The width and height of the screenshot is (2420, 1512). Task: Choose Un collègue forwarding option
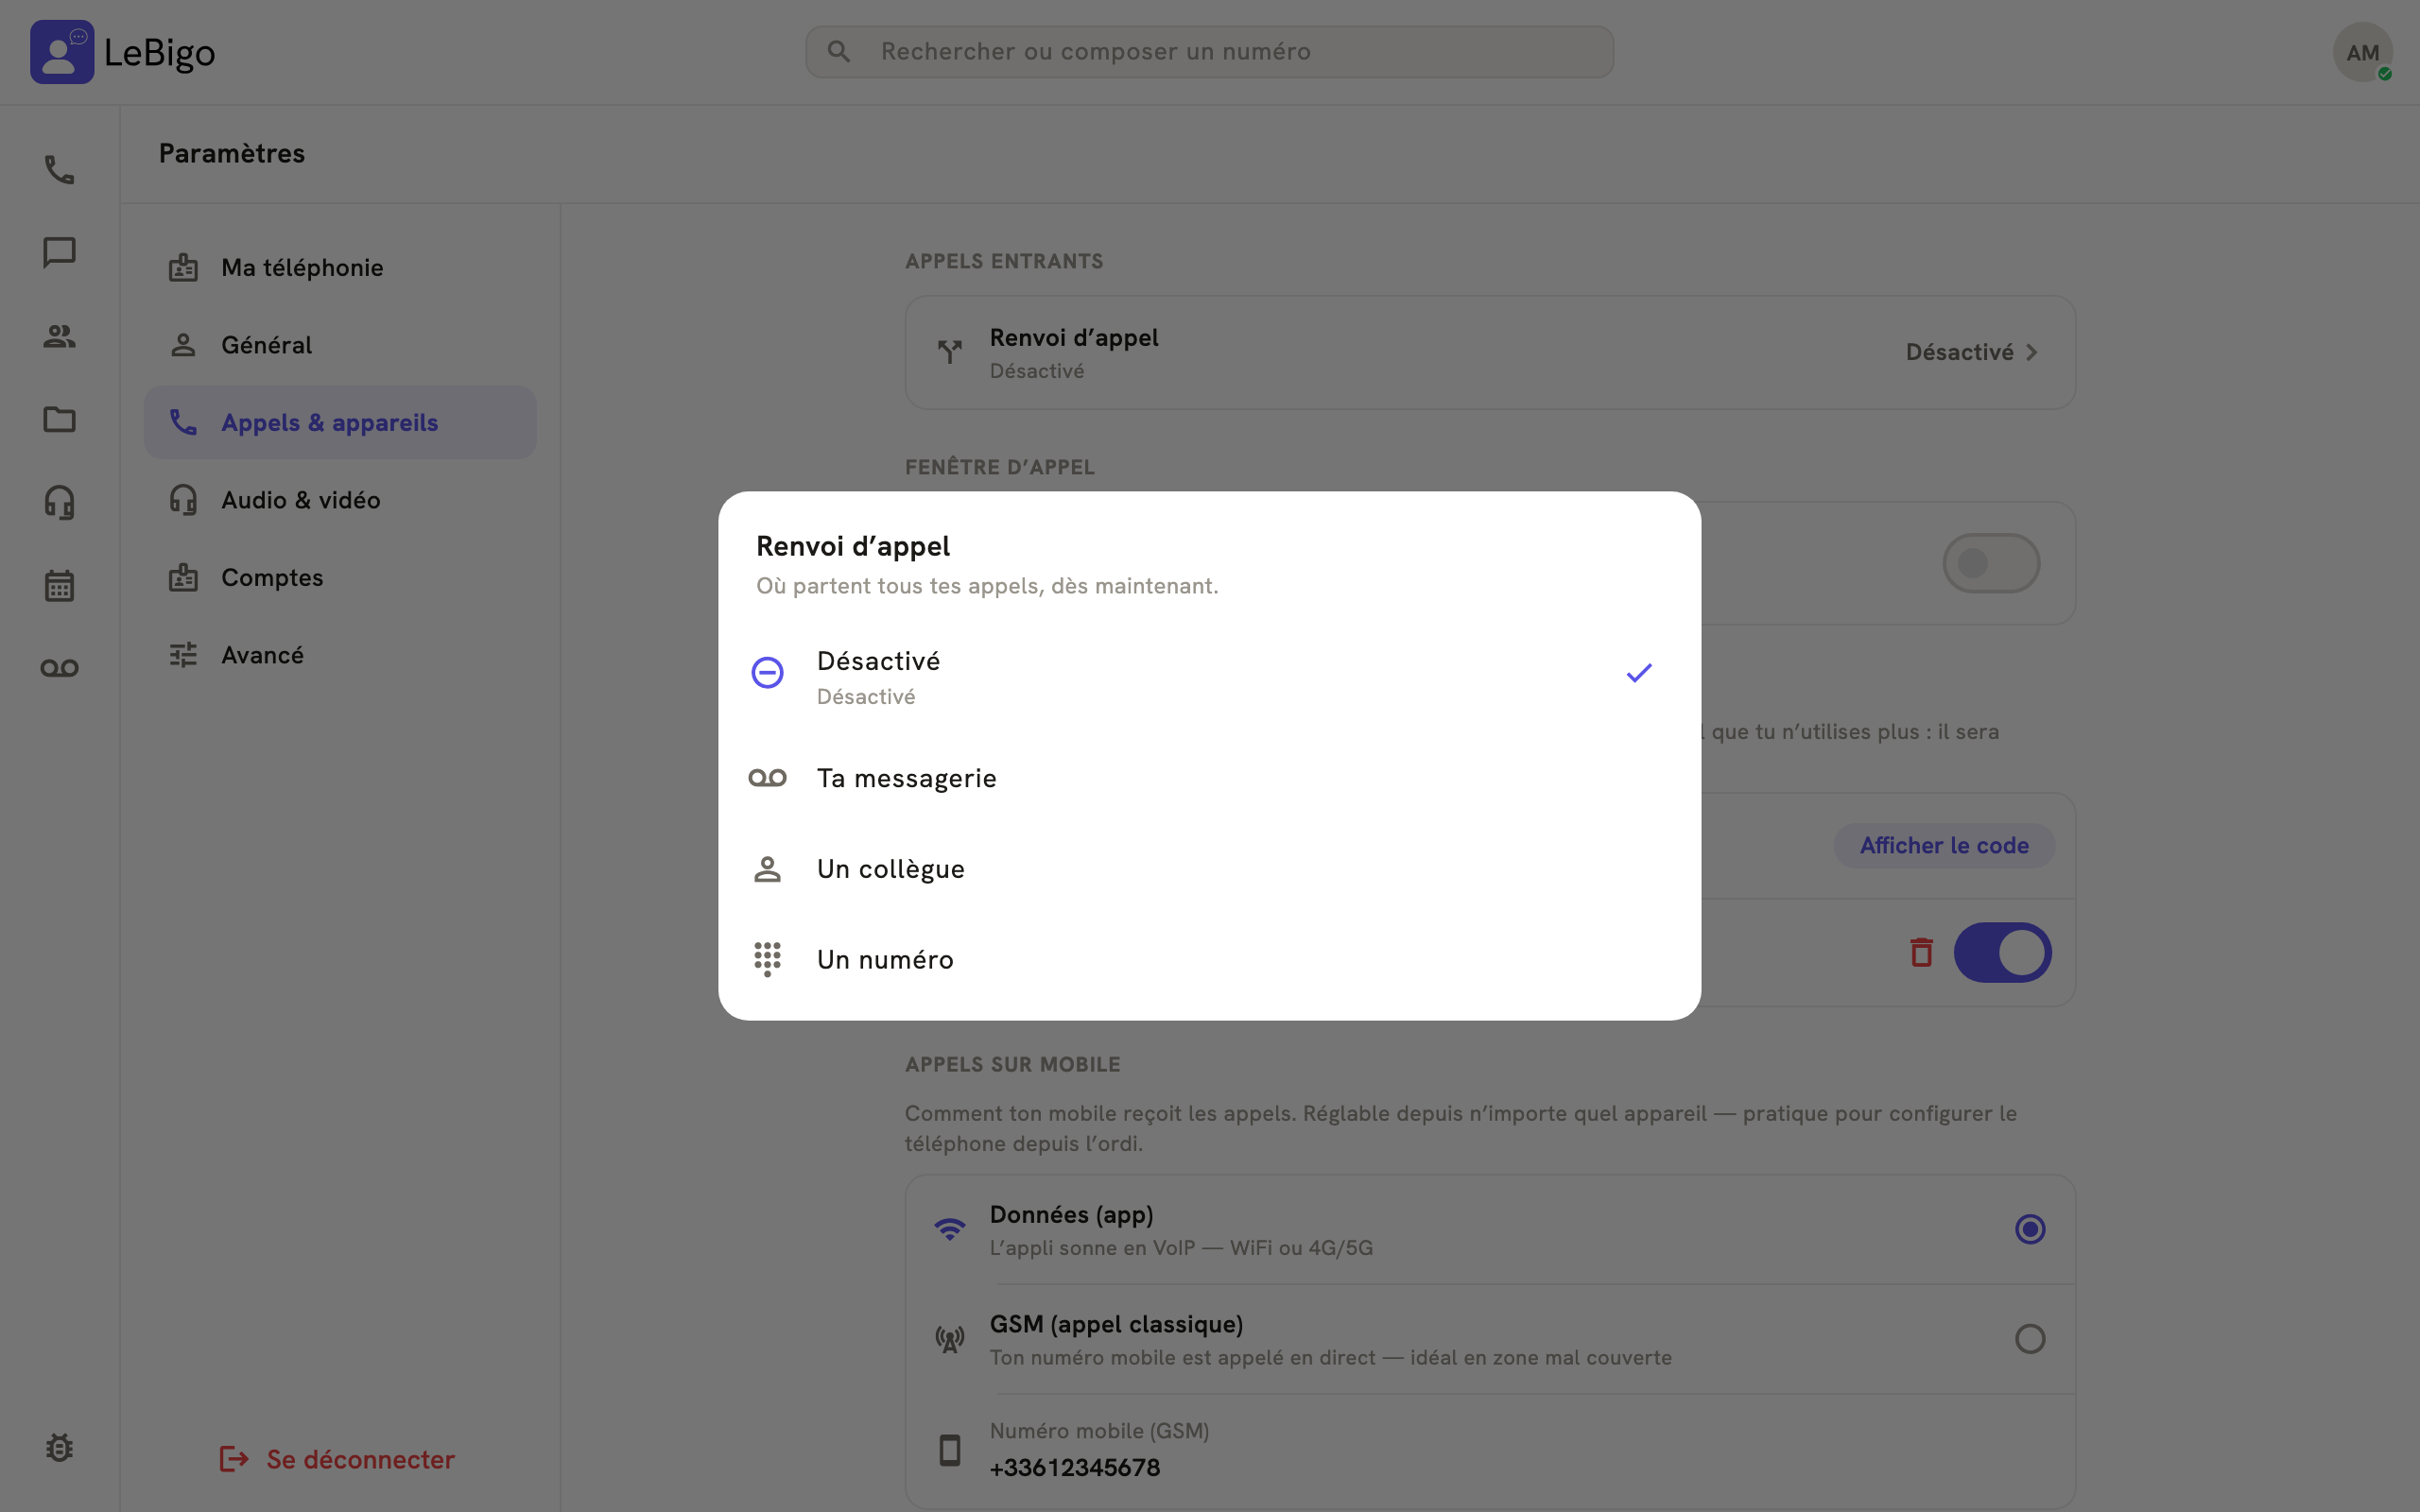click(1209, 869)
